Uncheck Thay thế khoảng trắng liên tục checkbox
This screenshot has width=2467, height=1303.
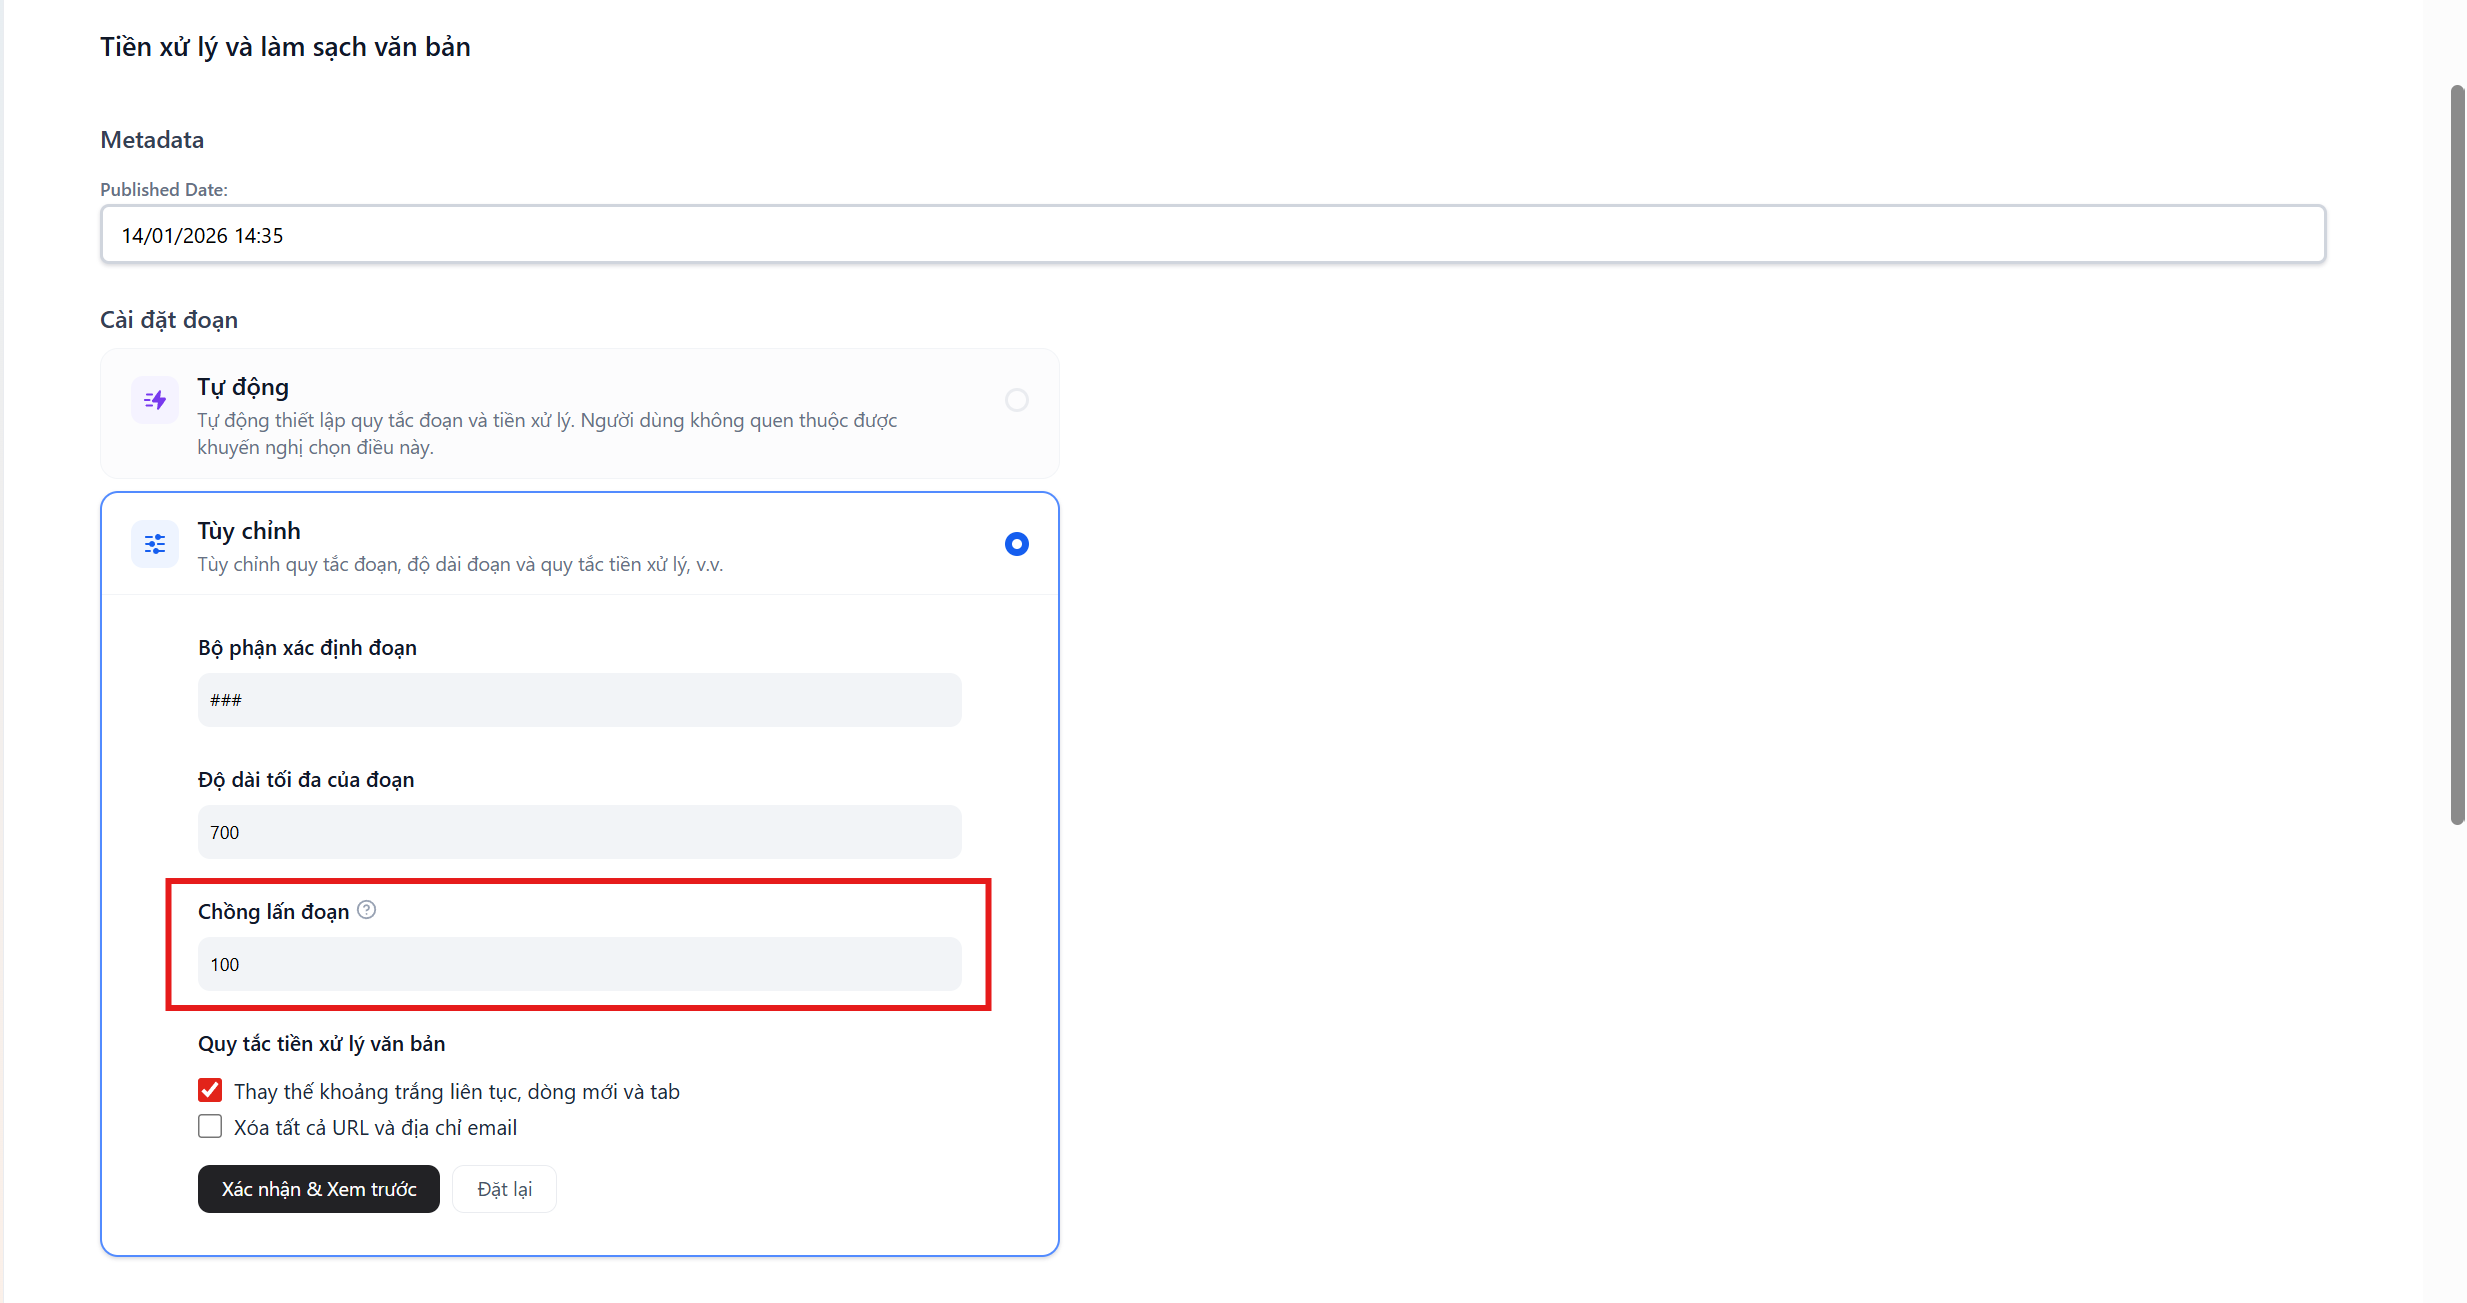point(210,1090)
